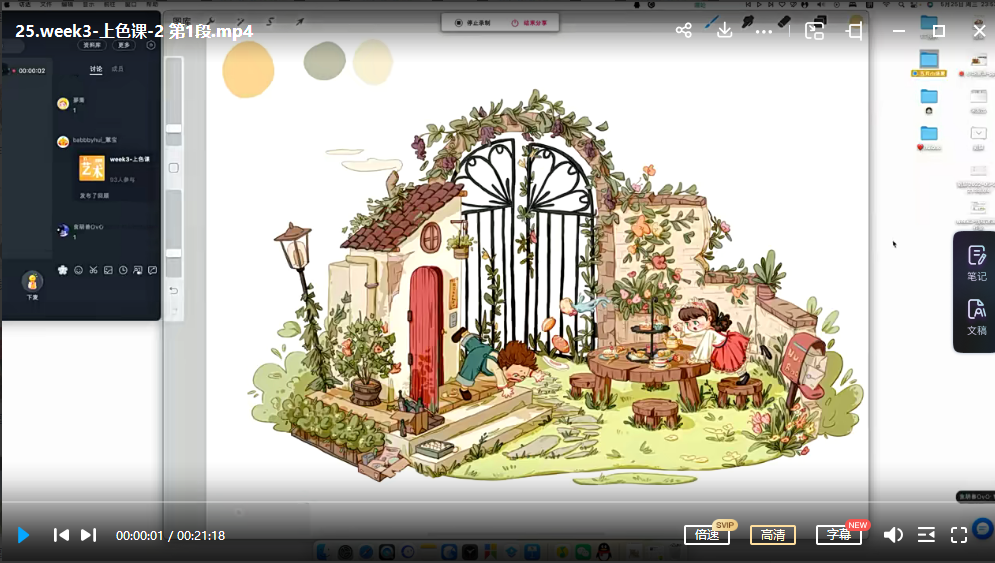Skip to the next video

click(x=88, y=535)
